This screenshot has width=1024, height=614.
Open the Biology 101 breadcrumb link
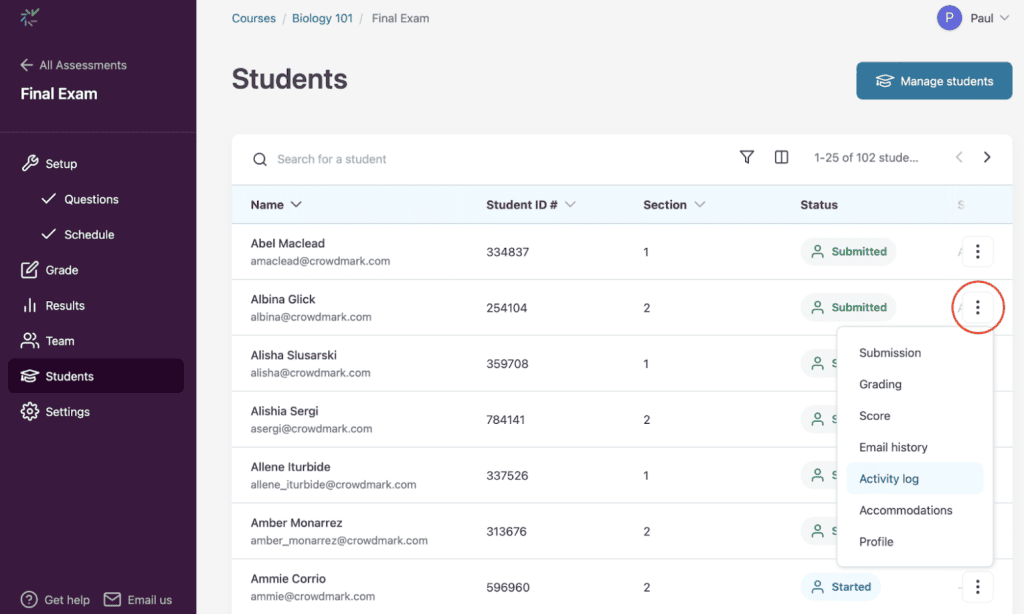click(322, 17)
